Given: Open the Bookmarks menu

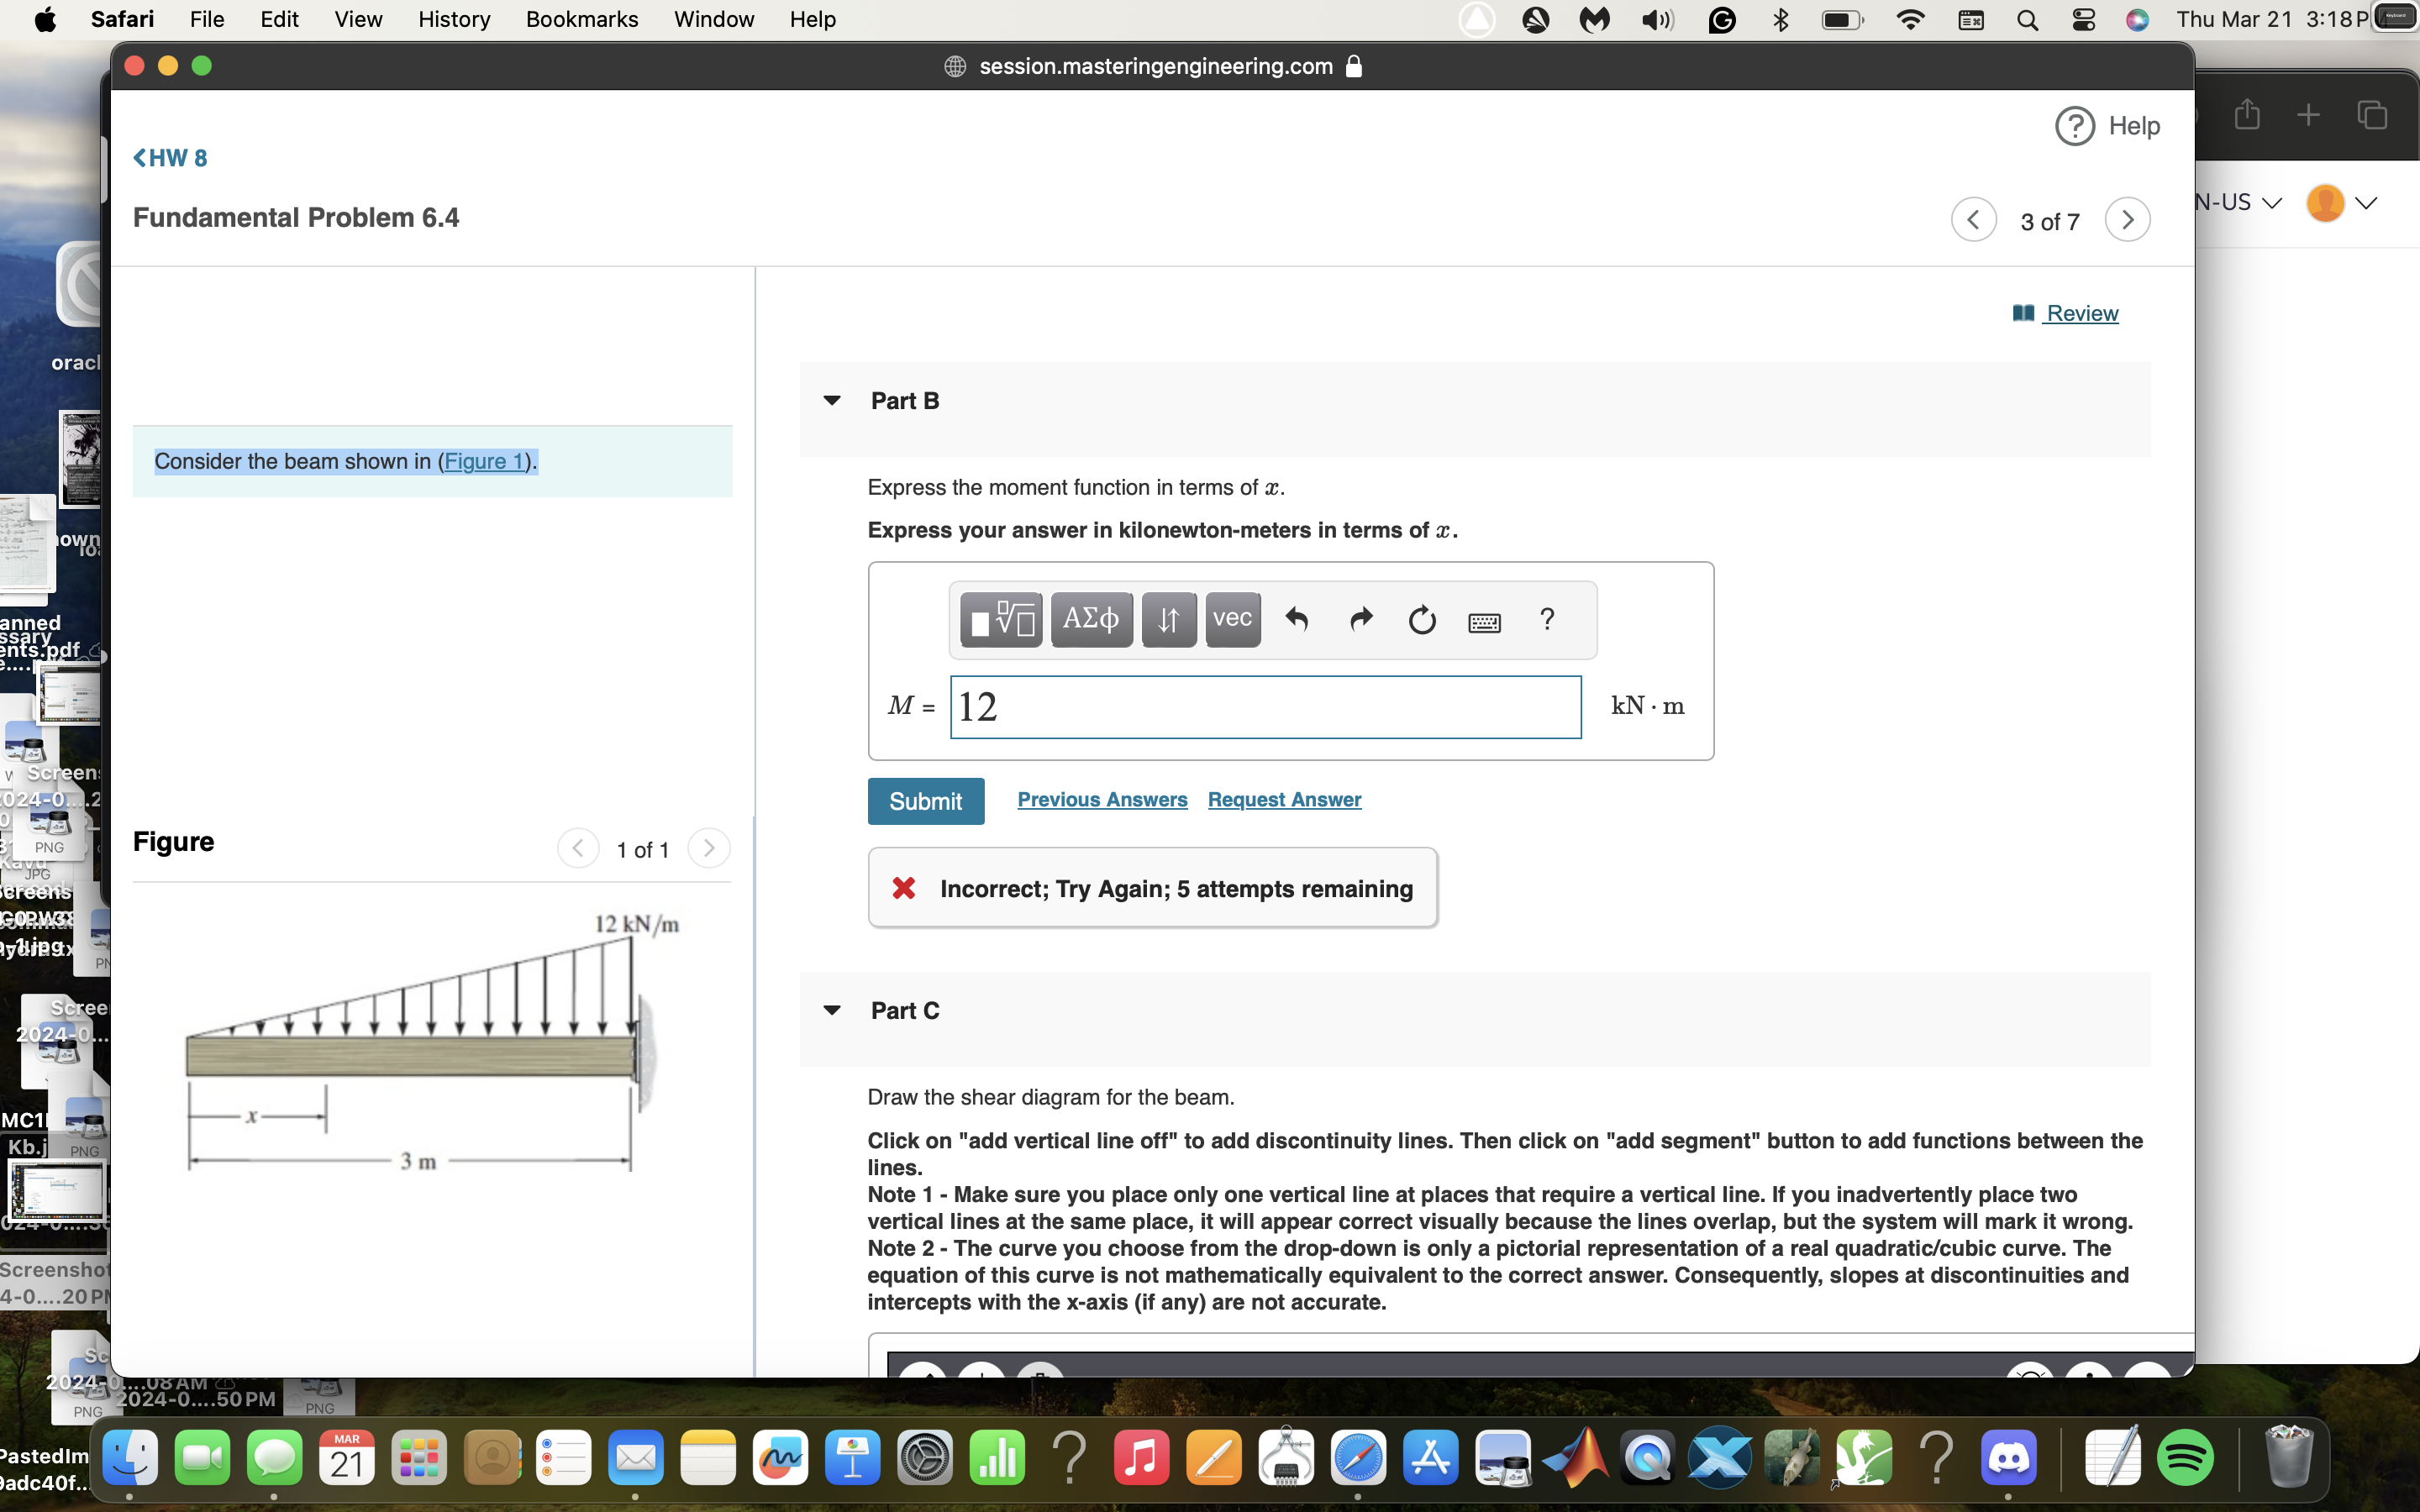Looking at the screenshot, I should point(581,19).
